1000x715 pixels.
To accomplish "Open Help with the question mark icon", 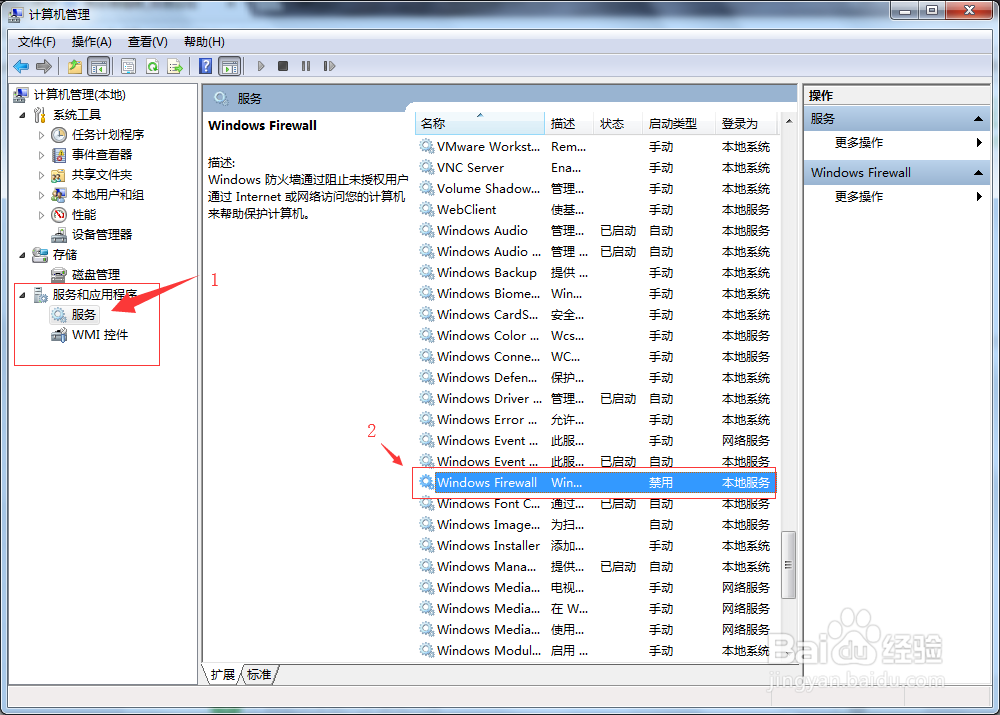I will [x=205, y=66].
